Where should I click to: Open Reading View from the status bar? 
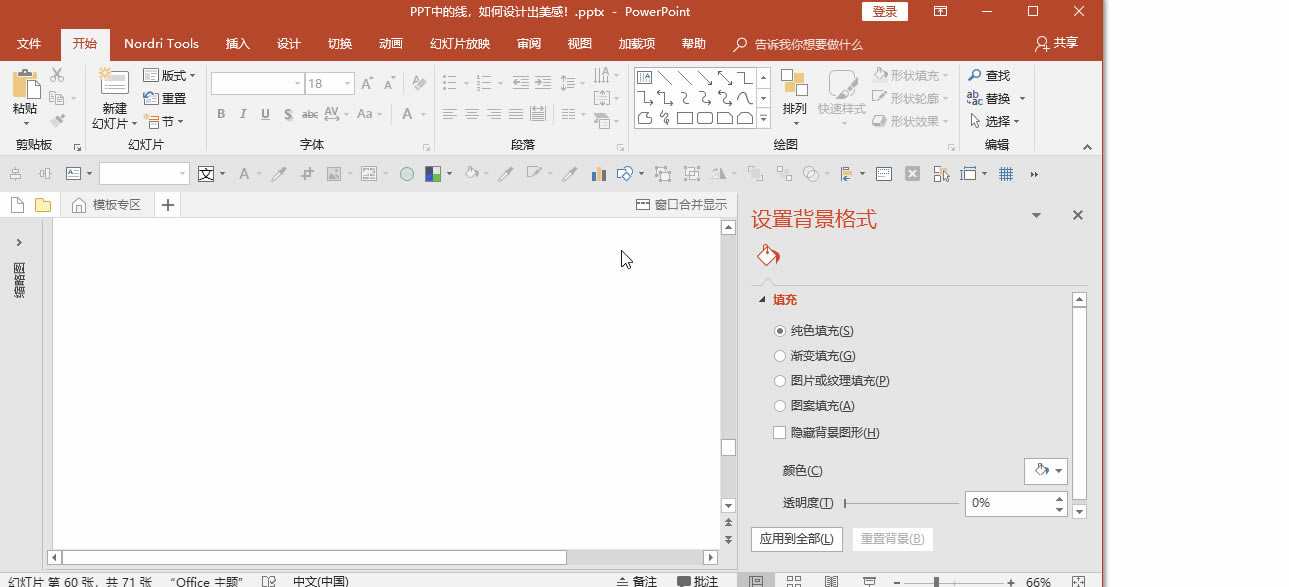[x=831, y=580]
